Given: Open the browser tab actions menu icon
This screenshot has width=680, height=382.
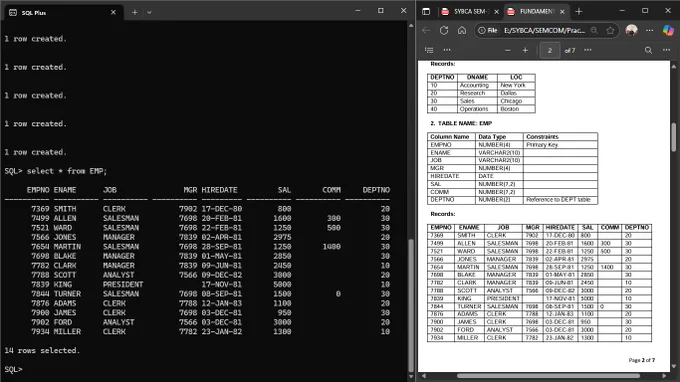Looking at the screenshot, I should point(426,12).
